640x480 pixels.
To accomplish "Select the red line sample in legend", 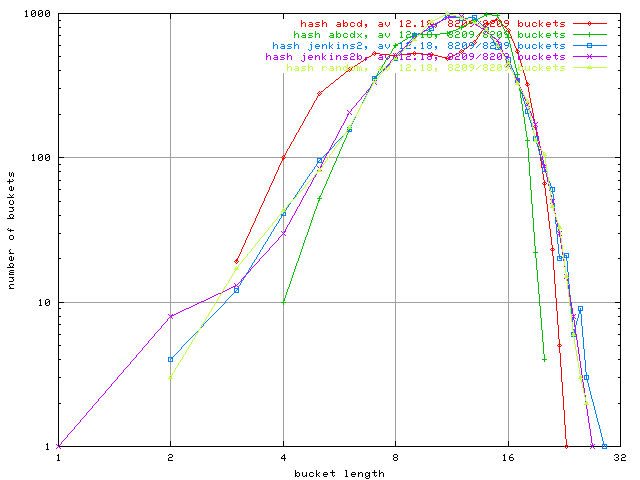I will point(589,24).
